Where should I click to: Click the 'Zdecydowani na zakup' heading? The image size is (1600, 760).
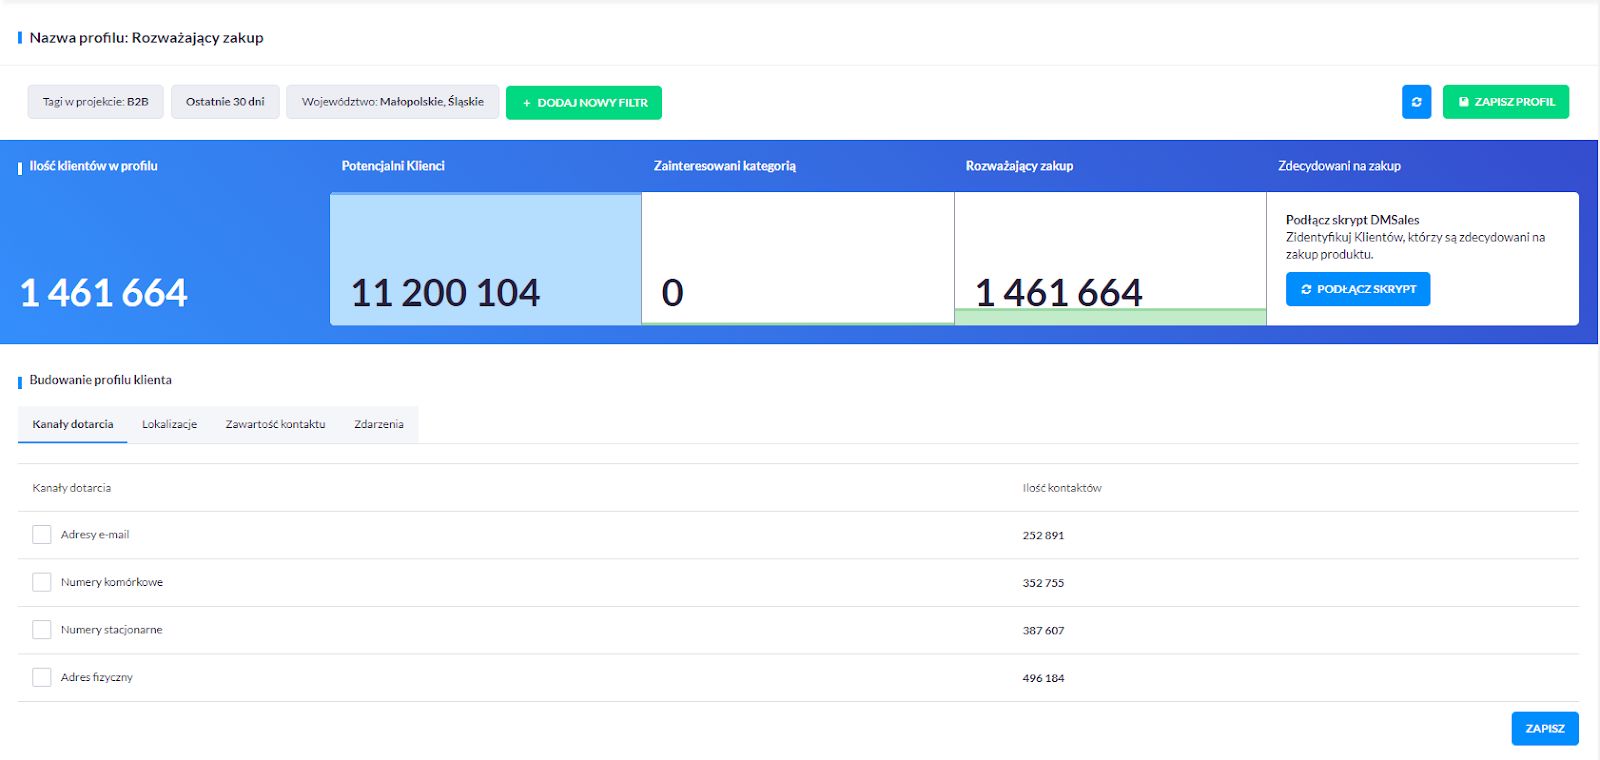coord(1339,166)
